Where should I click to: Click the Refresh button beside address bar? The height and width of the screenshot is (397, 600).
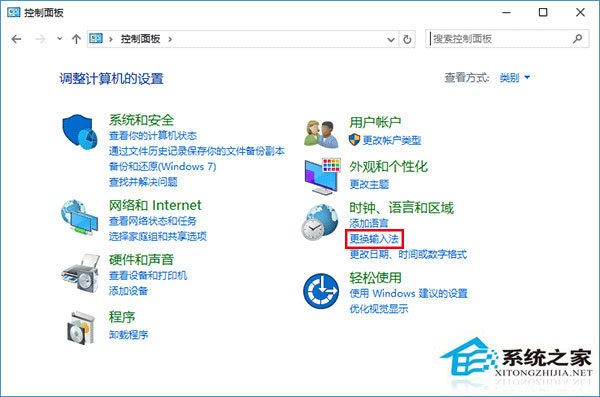point(407,39)
